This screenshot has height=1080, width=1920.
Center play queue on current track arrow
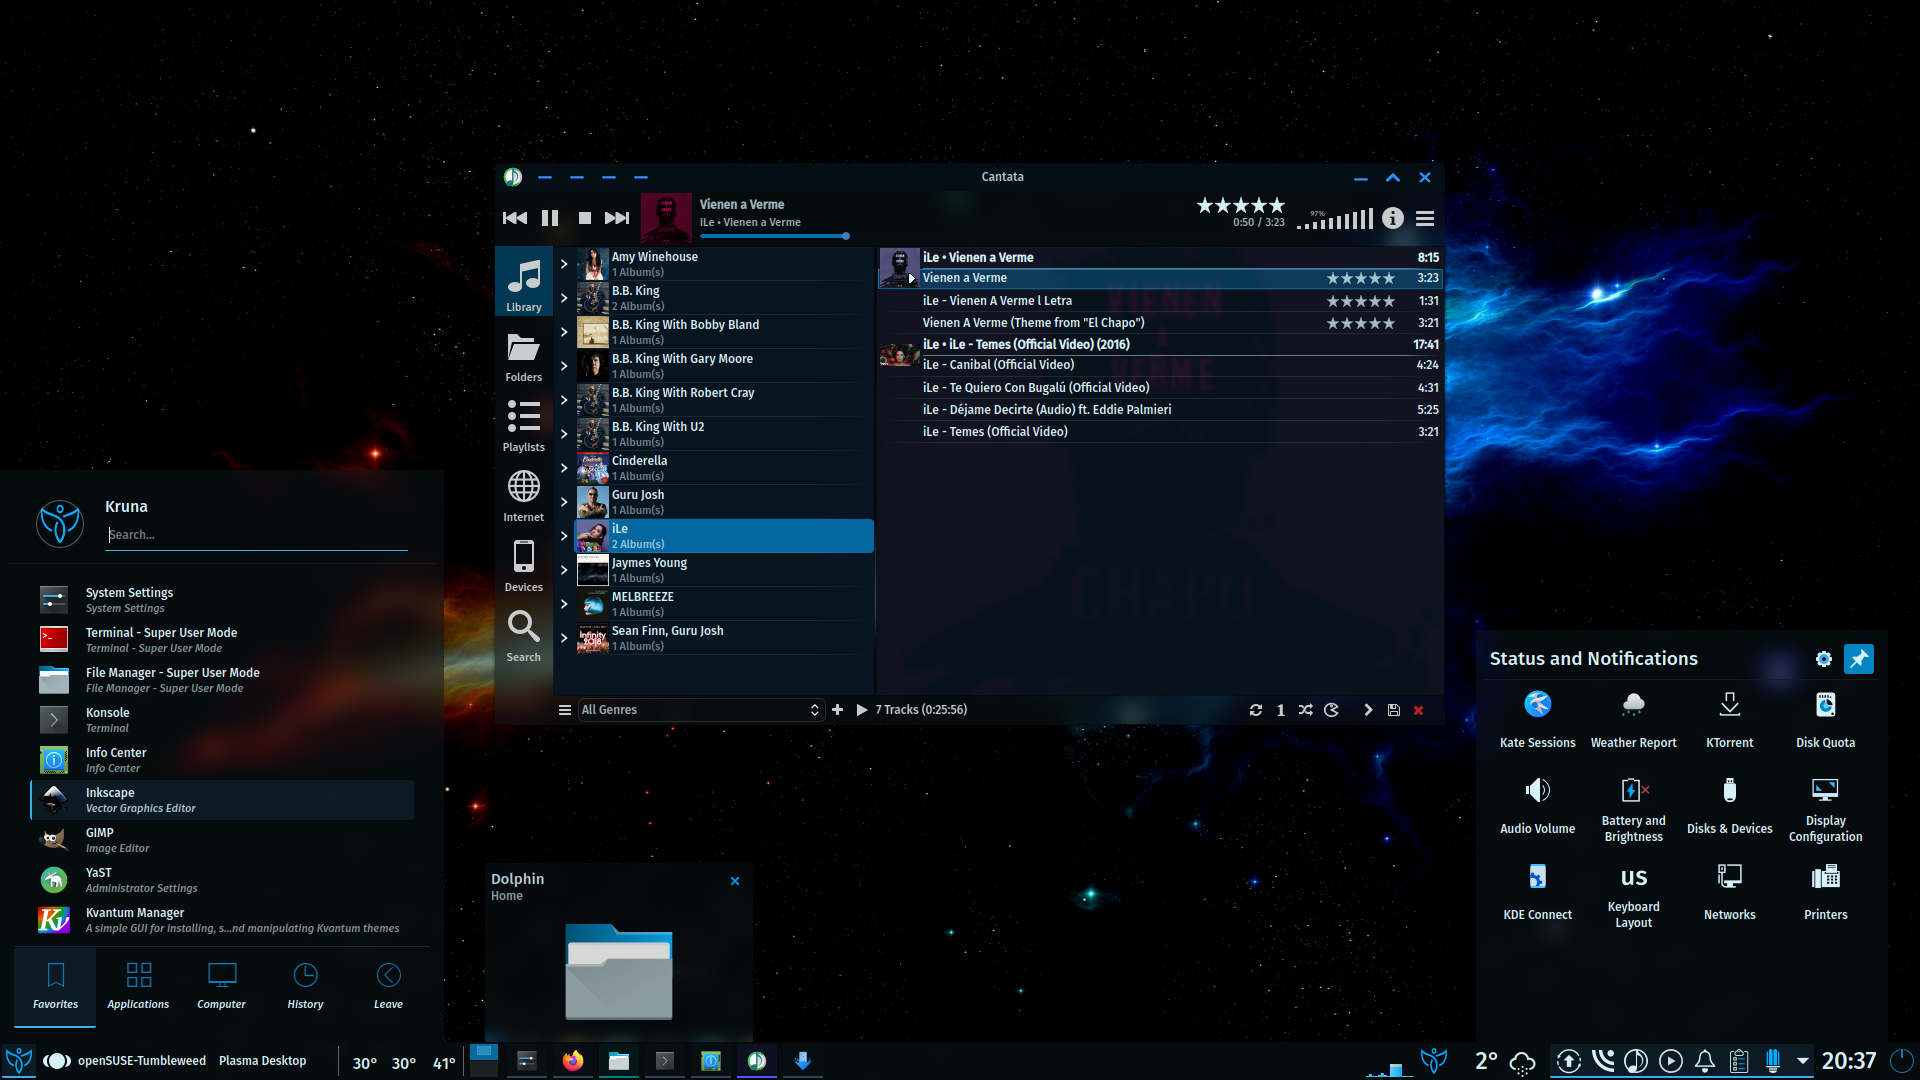coord(1368,710)
